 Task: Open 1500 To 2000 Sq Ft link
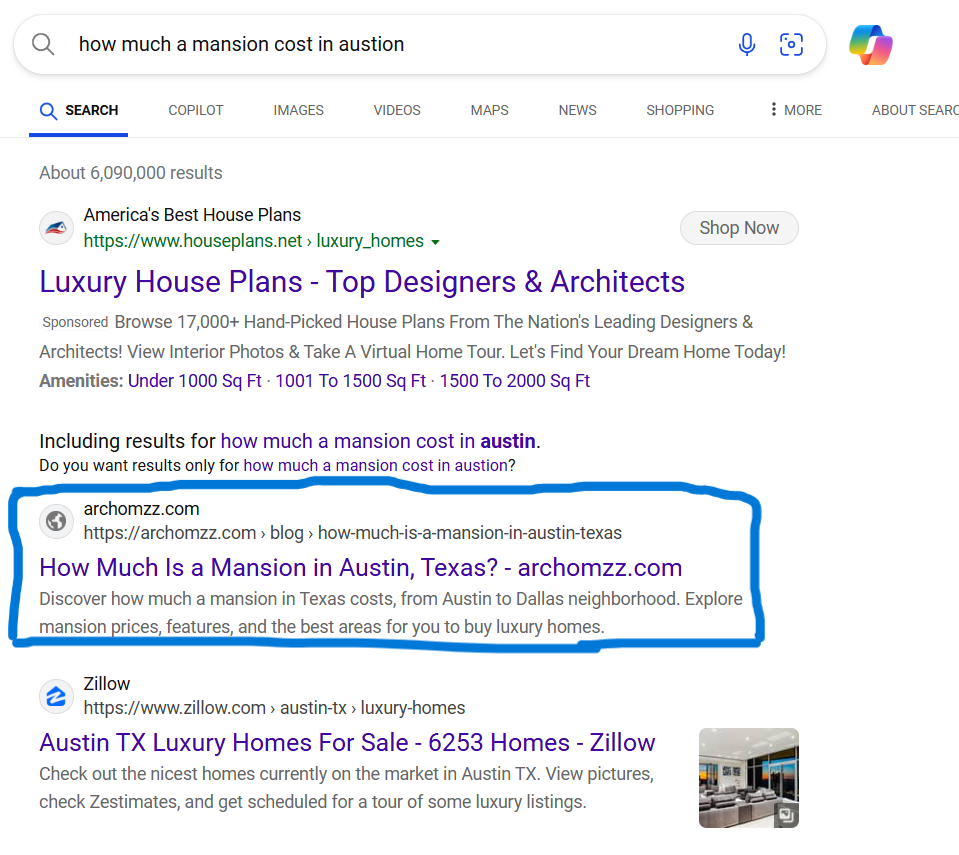click(x=514, y=381)
